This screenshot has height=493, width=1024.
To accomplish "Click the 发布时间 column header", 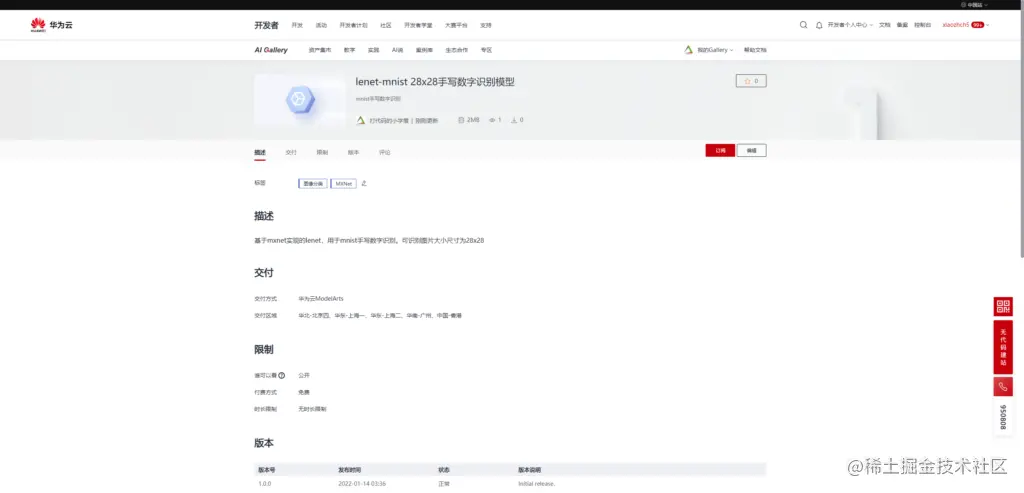I will coord(349,469).
